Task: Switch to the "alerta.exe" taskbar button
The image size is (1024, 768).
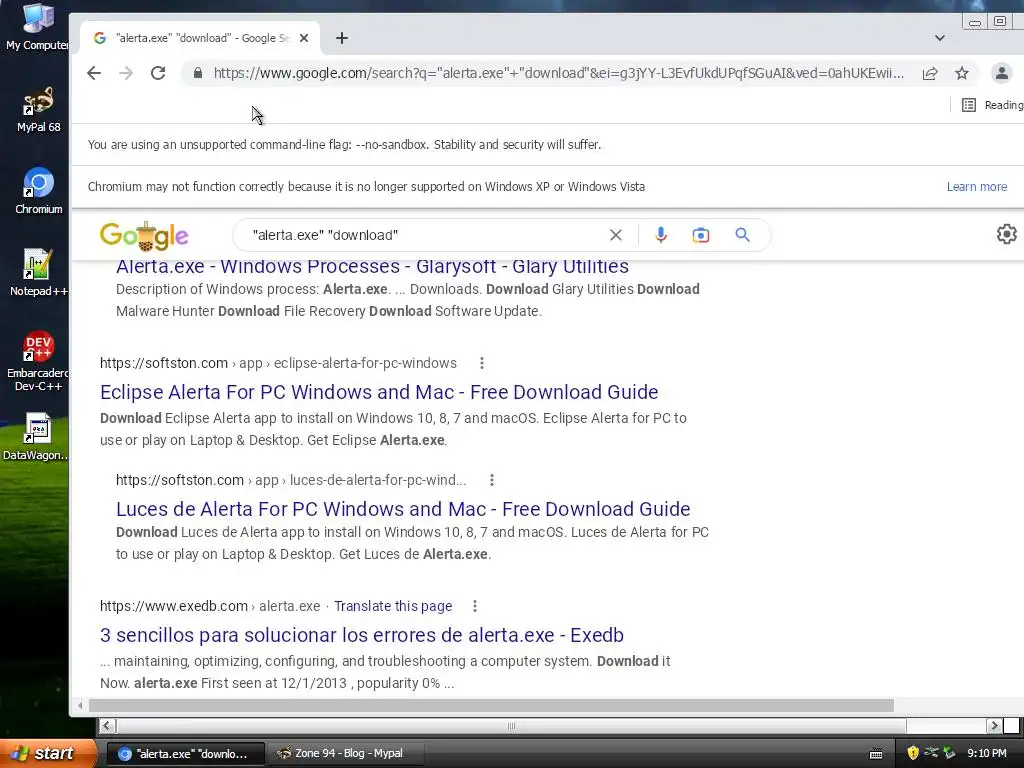Action: [185, 754]
